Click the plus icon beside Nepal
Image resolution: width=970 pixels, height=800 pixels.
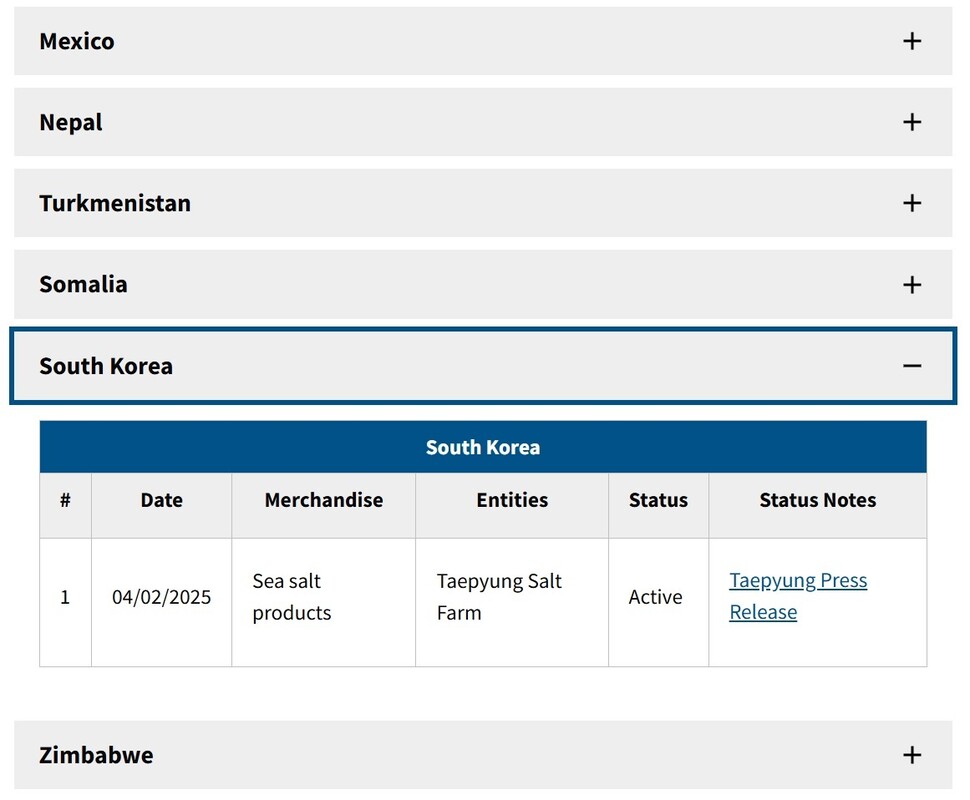tap(911, 122)
